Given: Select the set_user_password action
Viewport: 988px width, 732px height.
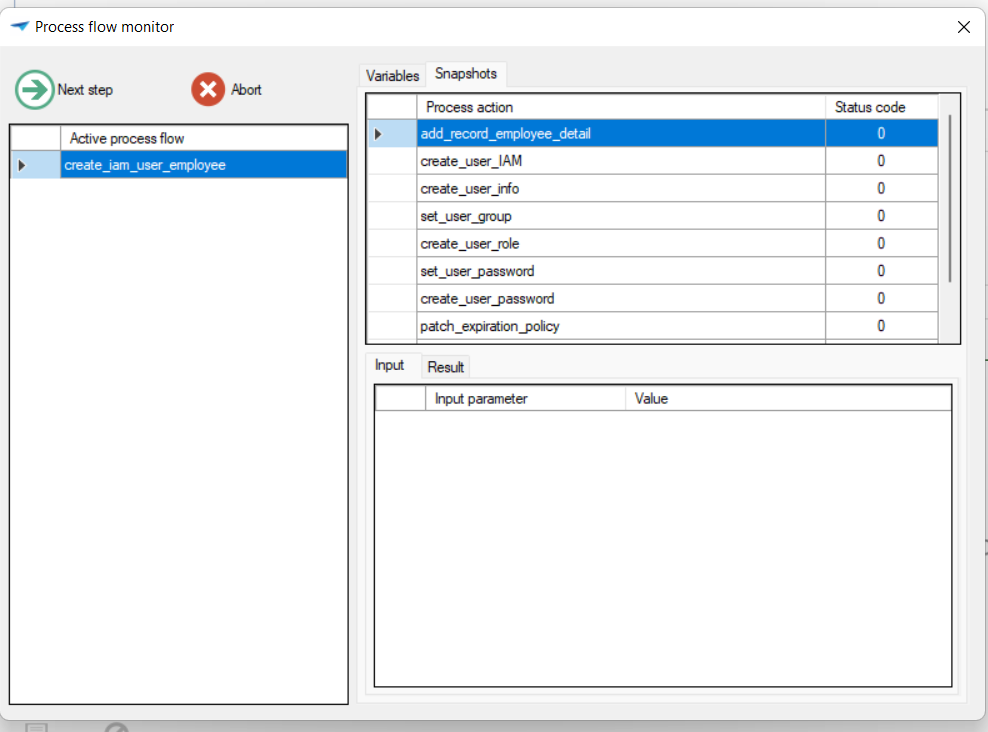Looking at the screenshot, I should click(621, 271).
